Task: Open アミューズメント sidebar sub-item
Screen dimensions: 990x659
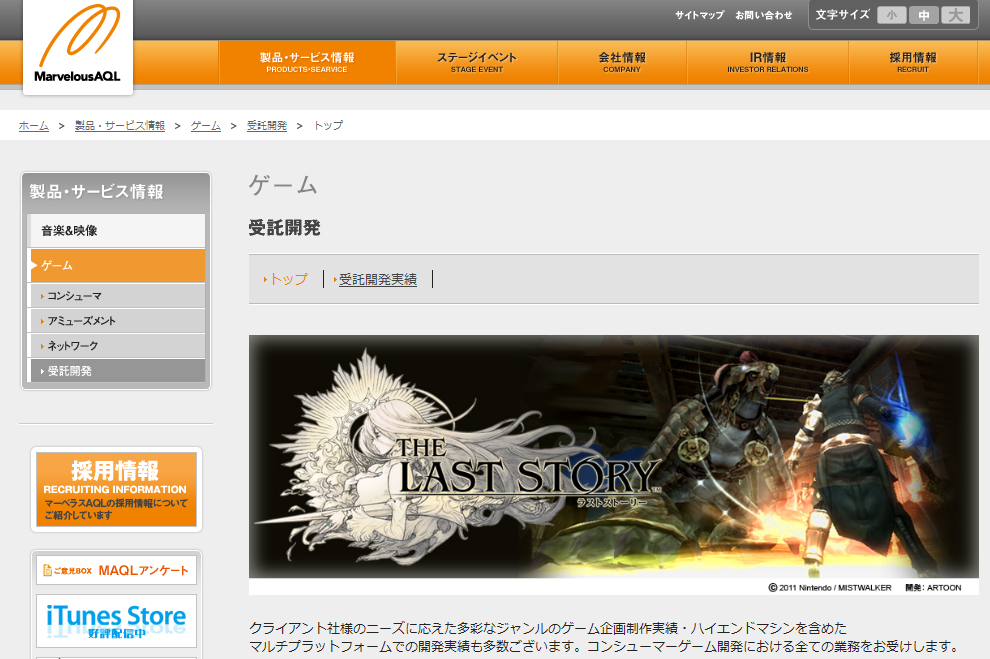Action: click(x=117, y=321)
